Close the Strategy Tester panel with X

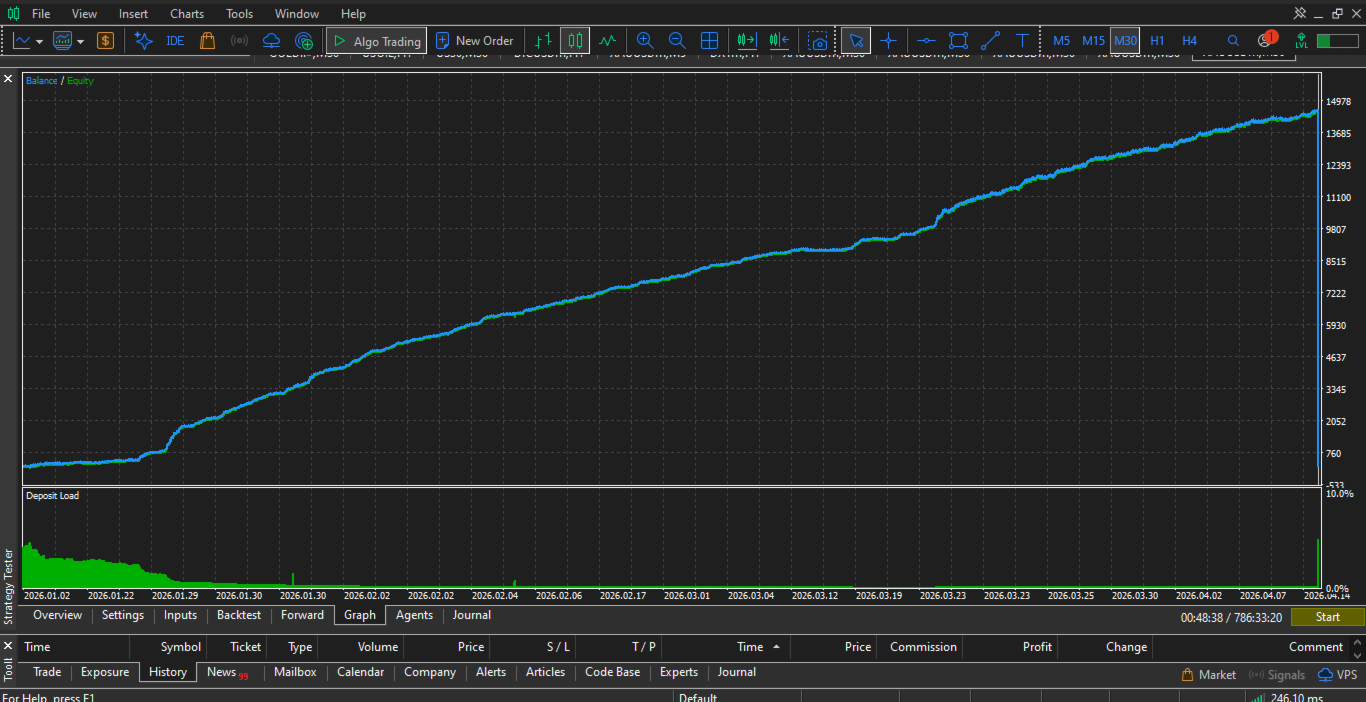pos(8,77)
